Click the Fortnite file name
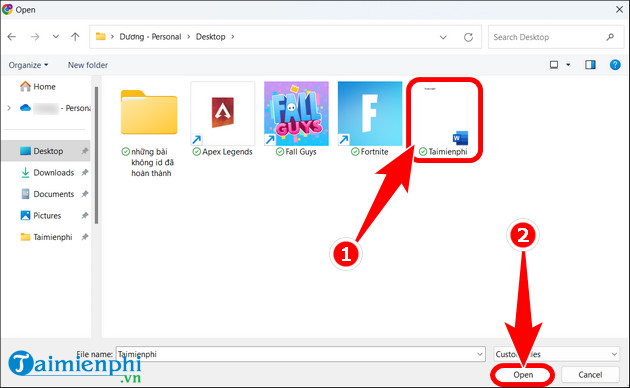630x388 pixels. pos(374,152)
